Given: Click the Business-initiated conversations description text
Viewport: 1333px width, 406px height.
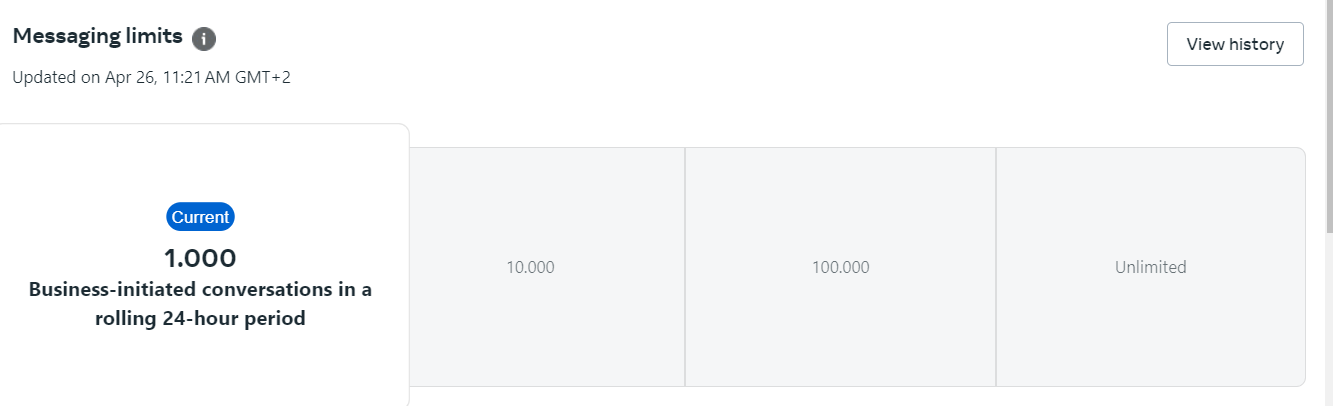Looking at the screenshot, I should [200, 290].
